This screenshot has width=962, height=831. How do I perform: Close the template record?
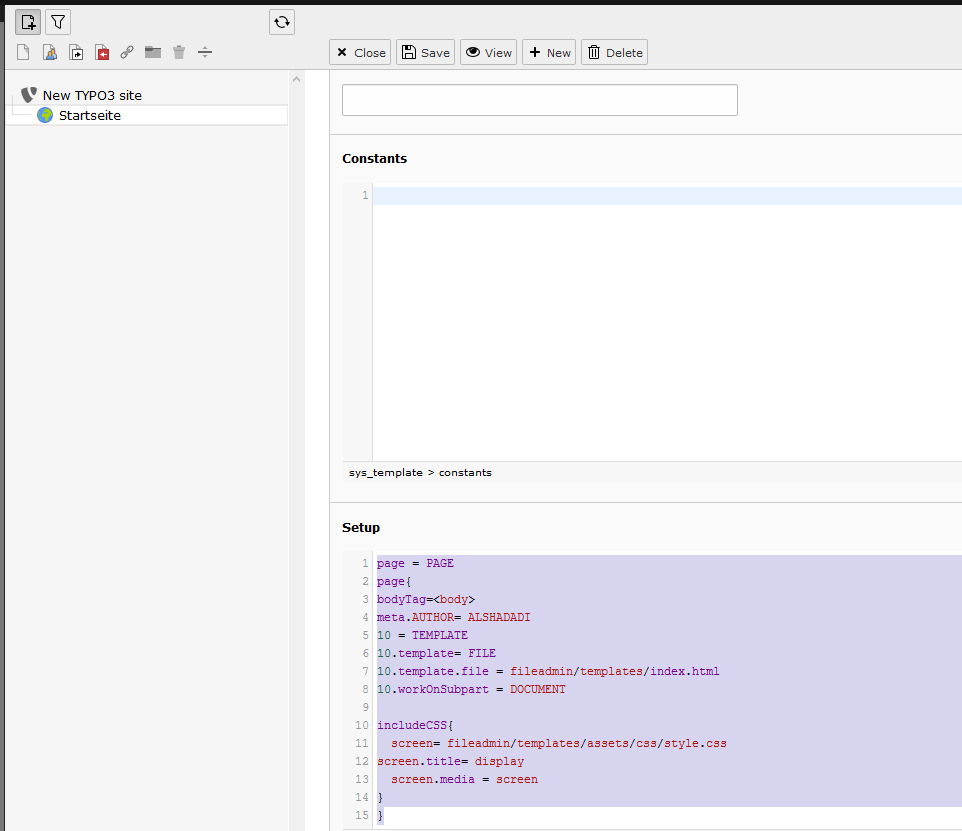360,52
